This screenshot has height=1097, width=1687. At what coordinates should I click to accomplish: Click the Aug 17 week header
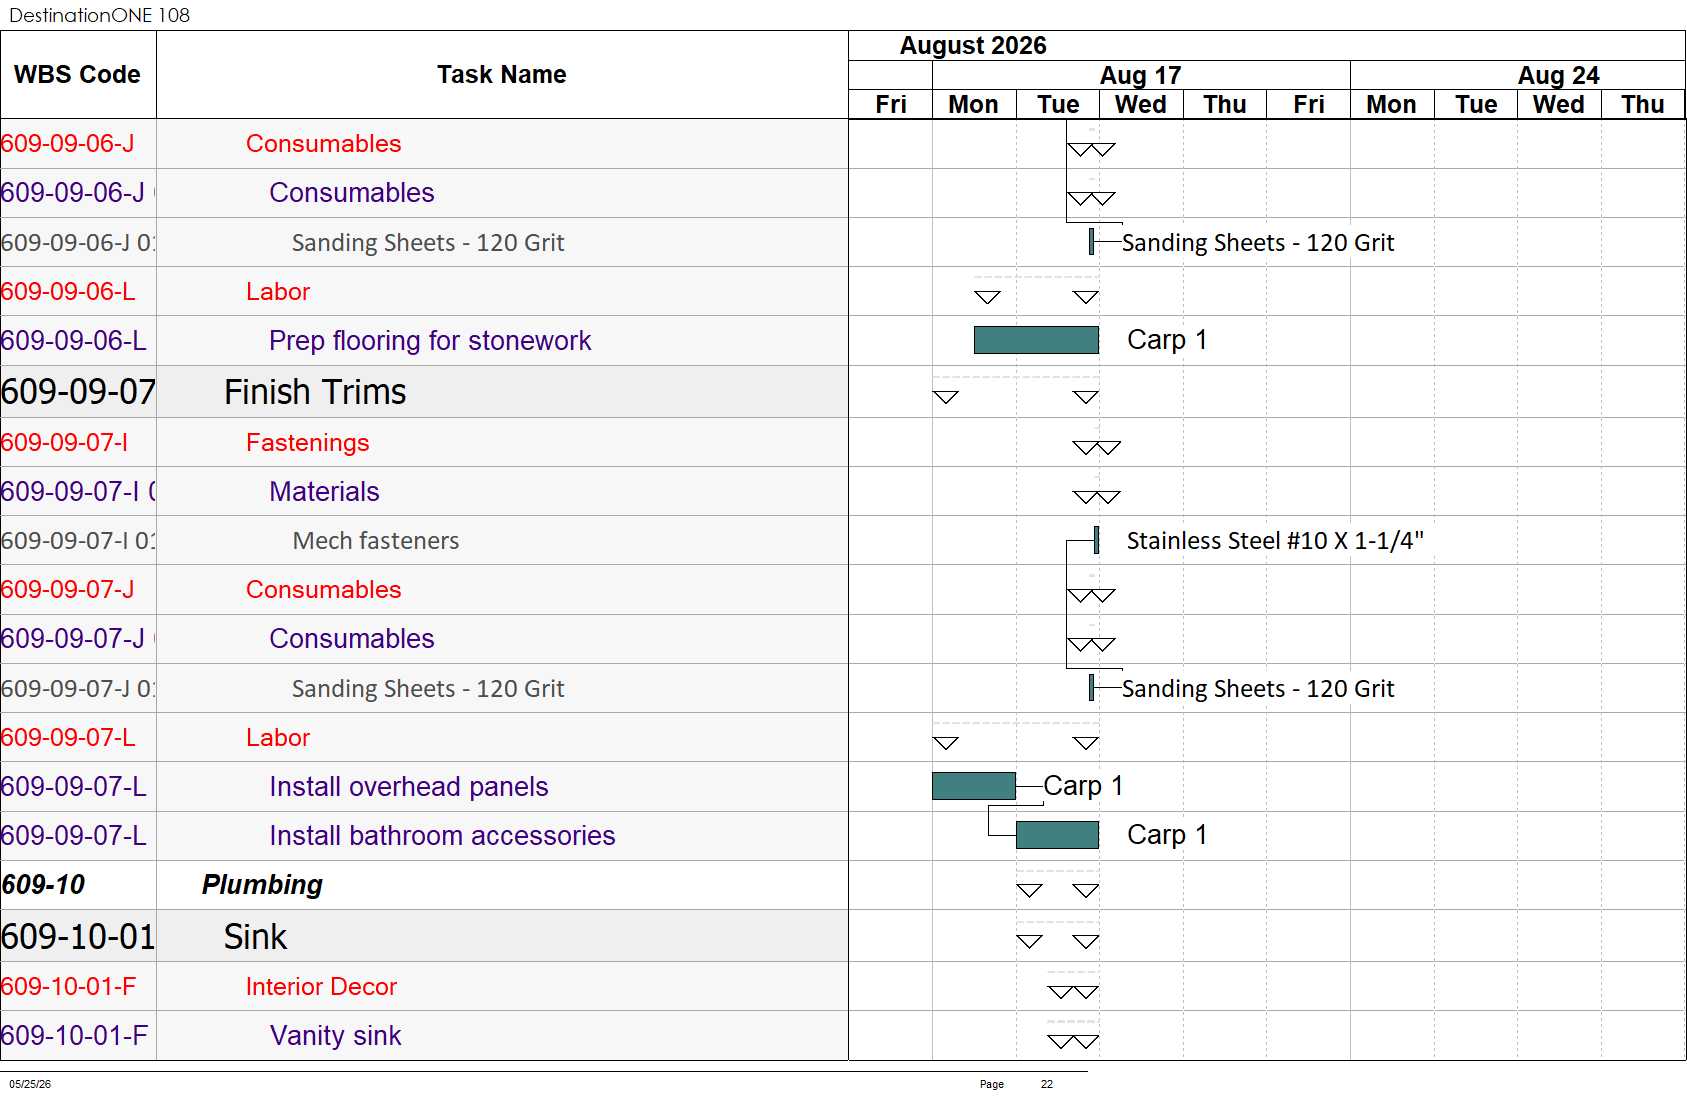(x=1141, y=76)
